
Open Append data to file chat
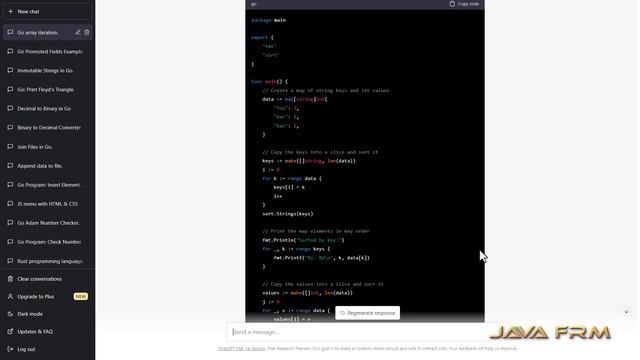click(x=47, y=166)
